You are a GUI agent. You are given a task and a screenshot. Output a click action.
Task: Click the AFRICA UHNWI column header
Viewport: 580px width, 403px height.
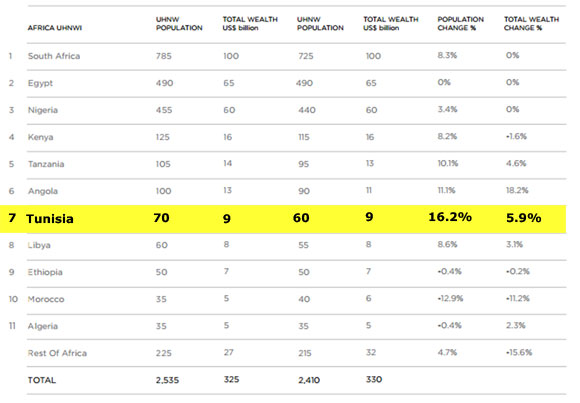pyautogui.click(x=55, y=28)
